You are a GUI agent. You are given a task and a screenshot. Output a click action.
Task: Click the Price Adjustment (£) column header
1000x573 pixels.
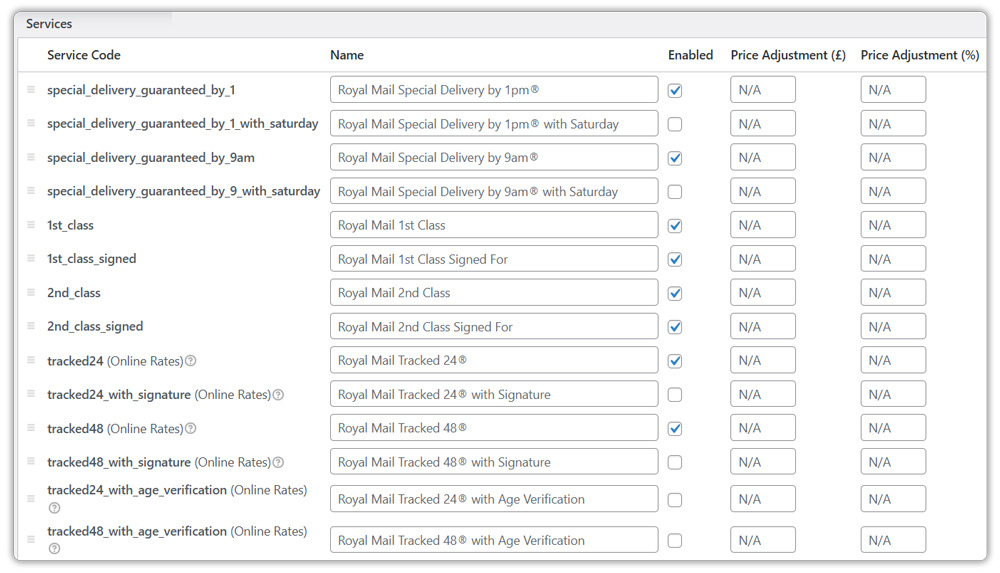click(x=788, y=55)
